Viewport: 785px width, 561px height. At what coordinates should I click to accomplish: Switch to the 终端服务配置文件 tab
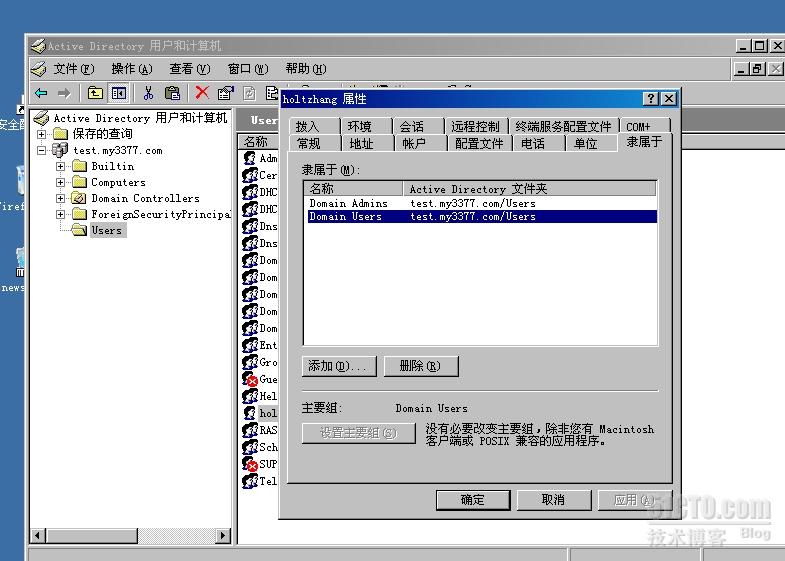pos(564,126)
